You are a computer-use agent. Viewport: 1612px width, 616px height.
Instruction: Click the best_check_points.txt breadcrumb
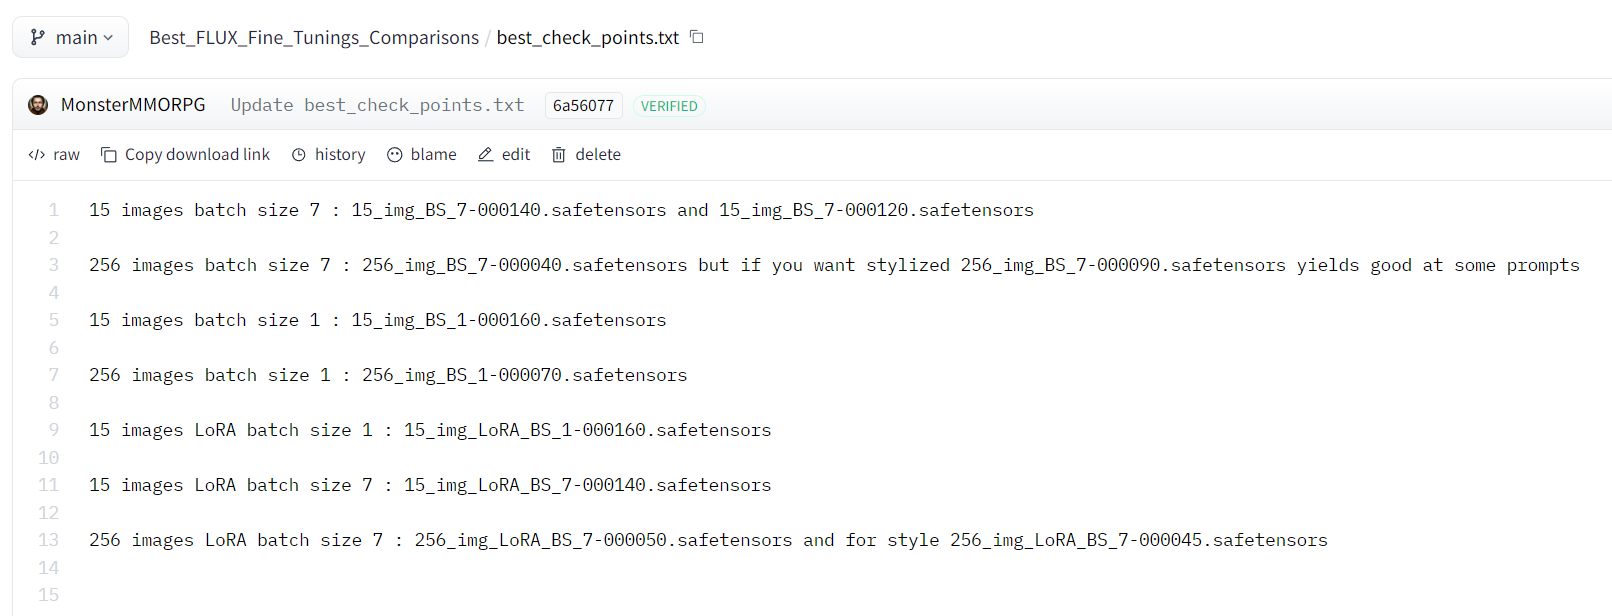pos(587,38)
